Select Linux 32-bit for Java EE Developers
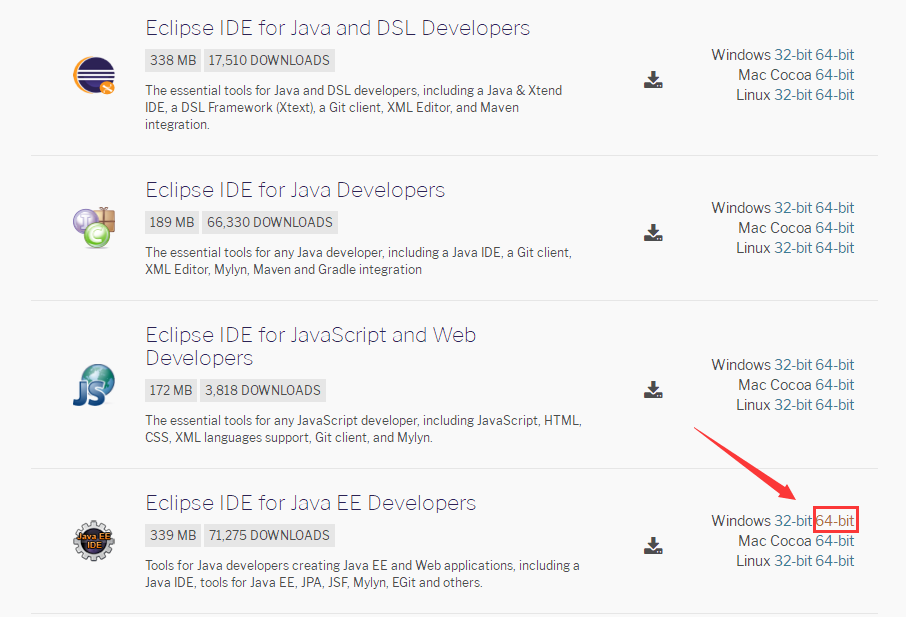Image resolution: width=906 pixels, height=617 pixels. (x=793, y=561)
